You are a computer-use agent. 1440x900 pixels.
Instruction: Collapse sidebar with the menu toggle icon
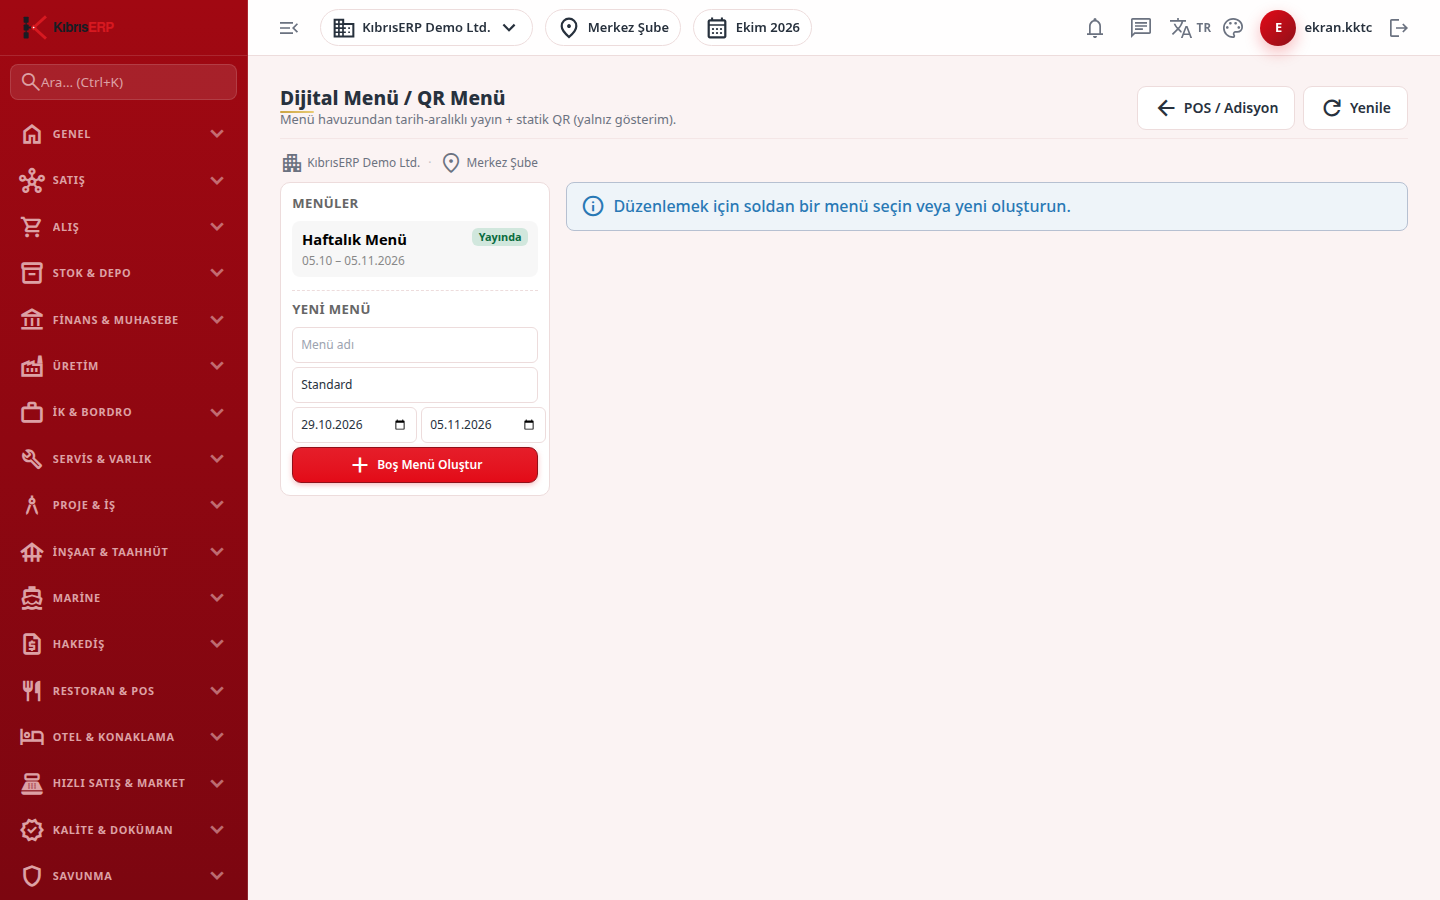point(289,28)
